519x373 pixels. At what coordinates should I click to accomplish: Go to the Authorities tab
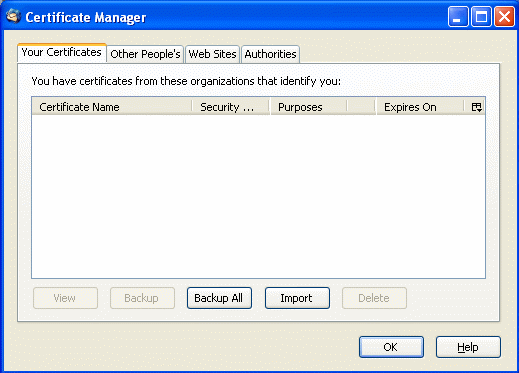(270, 54)
